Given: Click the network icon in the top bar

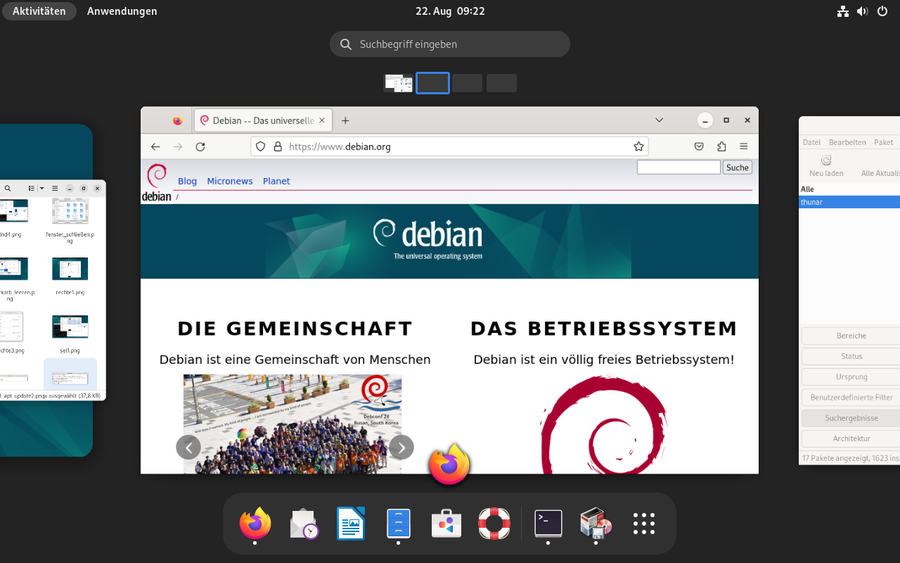Looking at the screenshot, I should click(x=843, y=11).
